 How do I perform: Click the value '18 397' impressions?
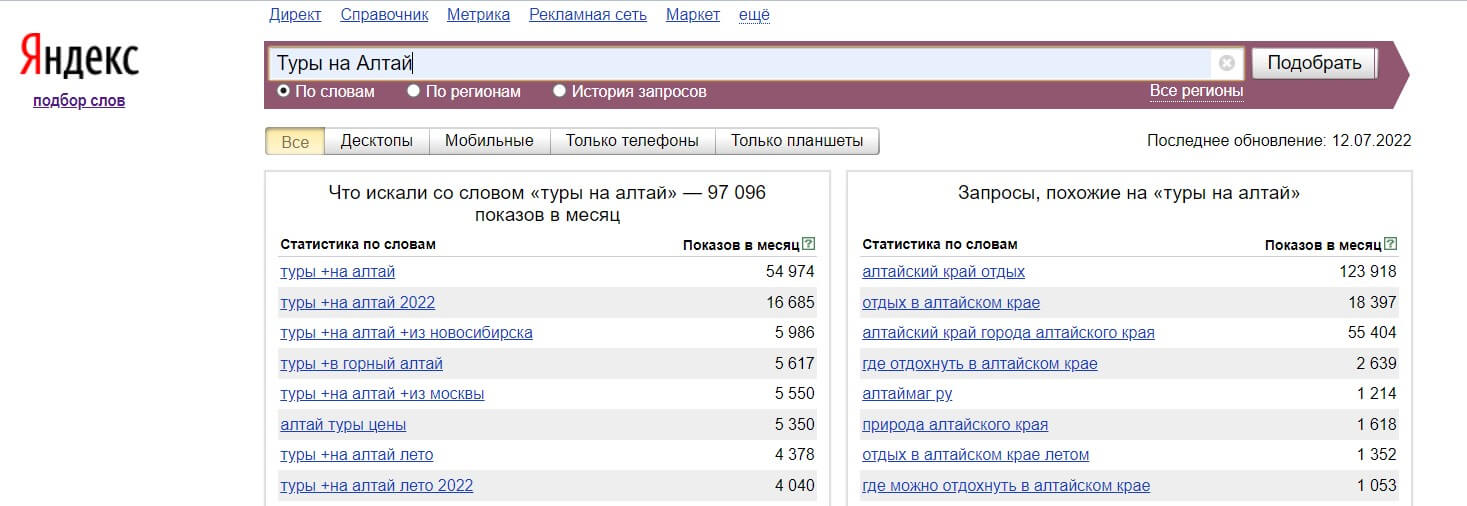click(x=1372, y=302)
